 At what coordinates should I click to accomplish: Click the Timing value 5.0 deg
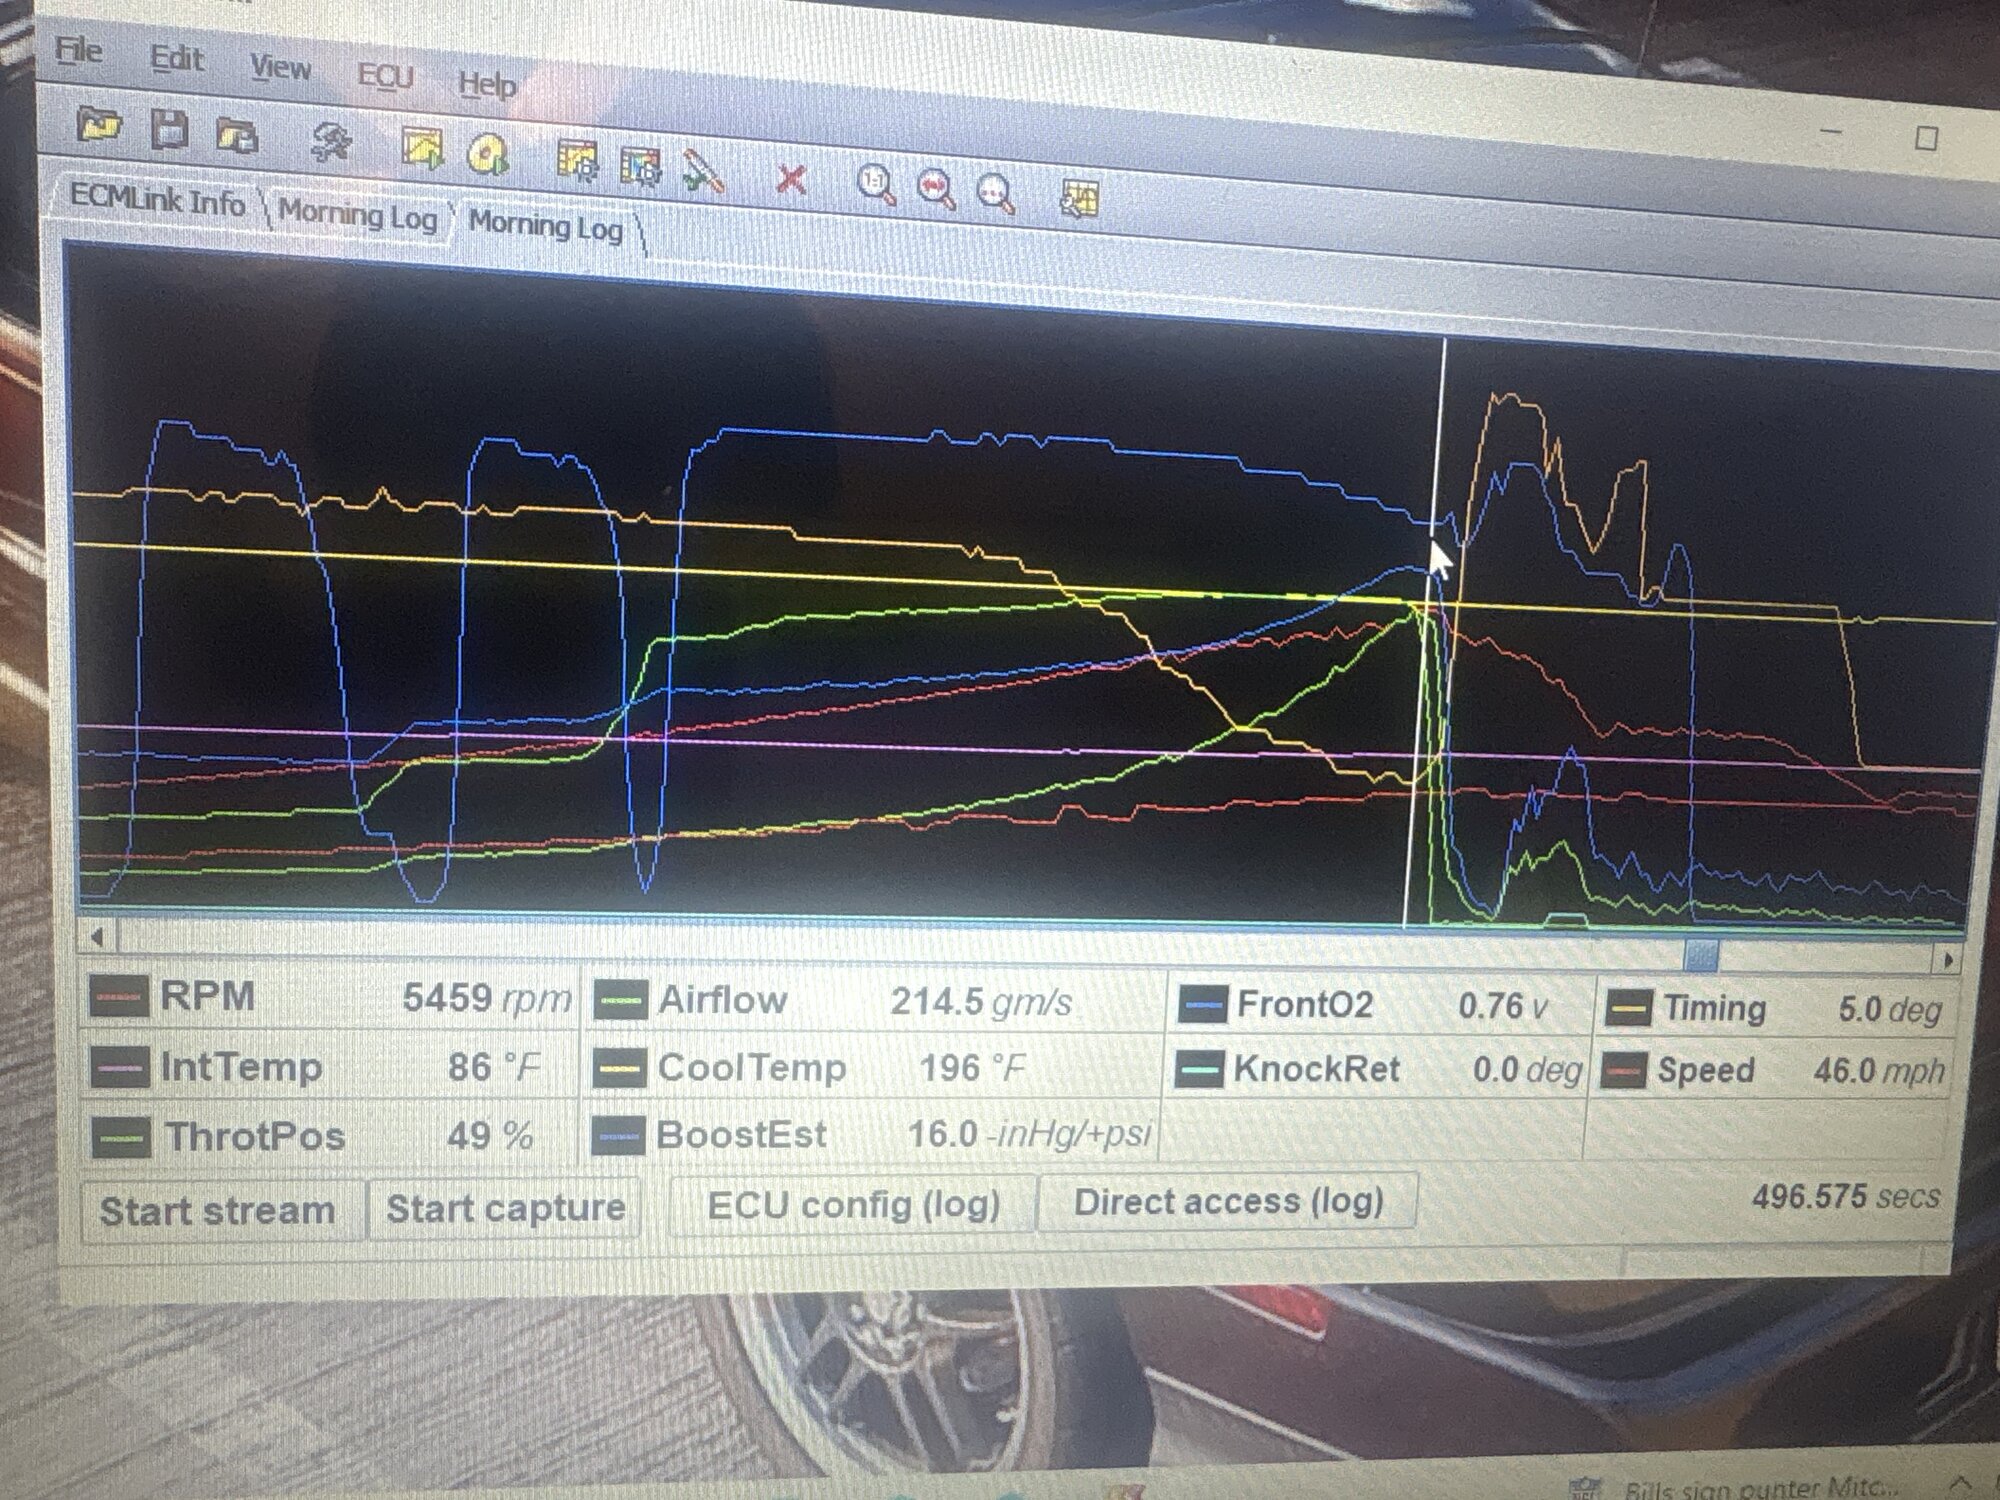tap(1889, 1010)
